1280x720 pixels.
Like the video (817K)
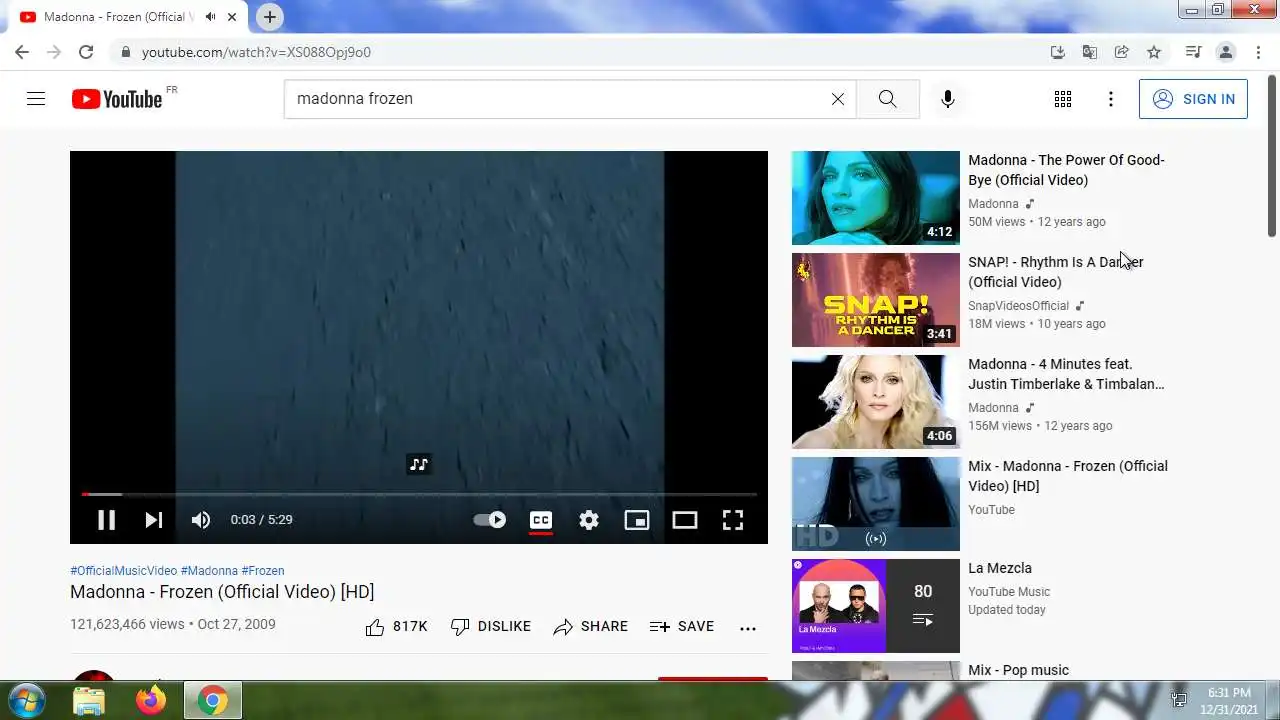[396, 627]
